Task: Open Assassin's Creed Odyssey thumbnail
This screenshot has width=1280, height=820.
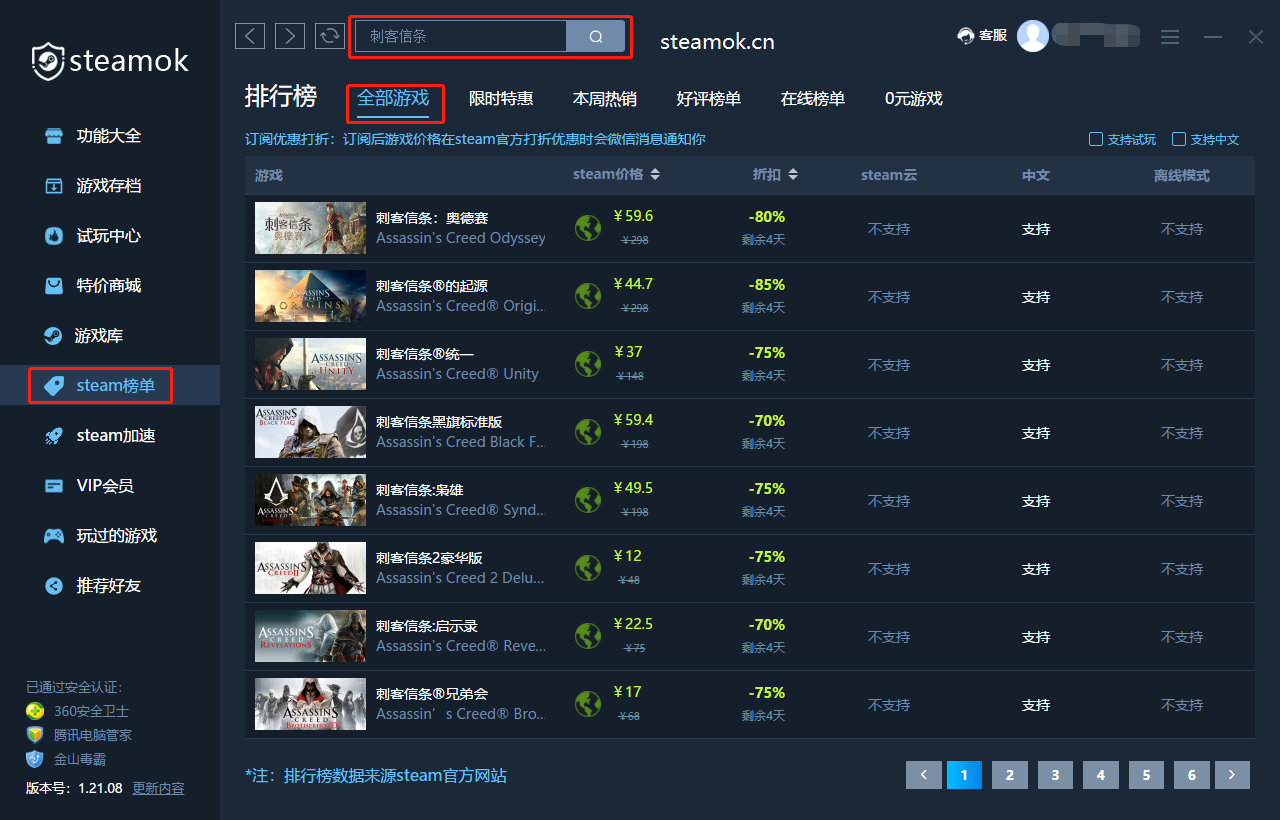Action: 310,228
